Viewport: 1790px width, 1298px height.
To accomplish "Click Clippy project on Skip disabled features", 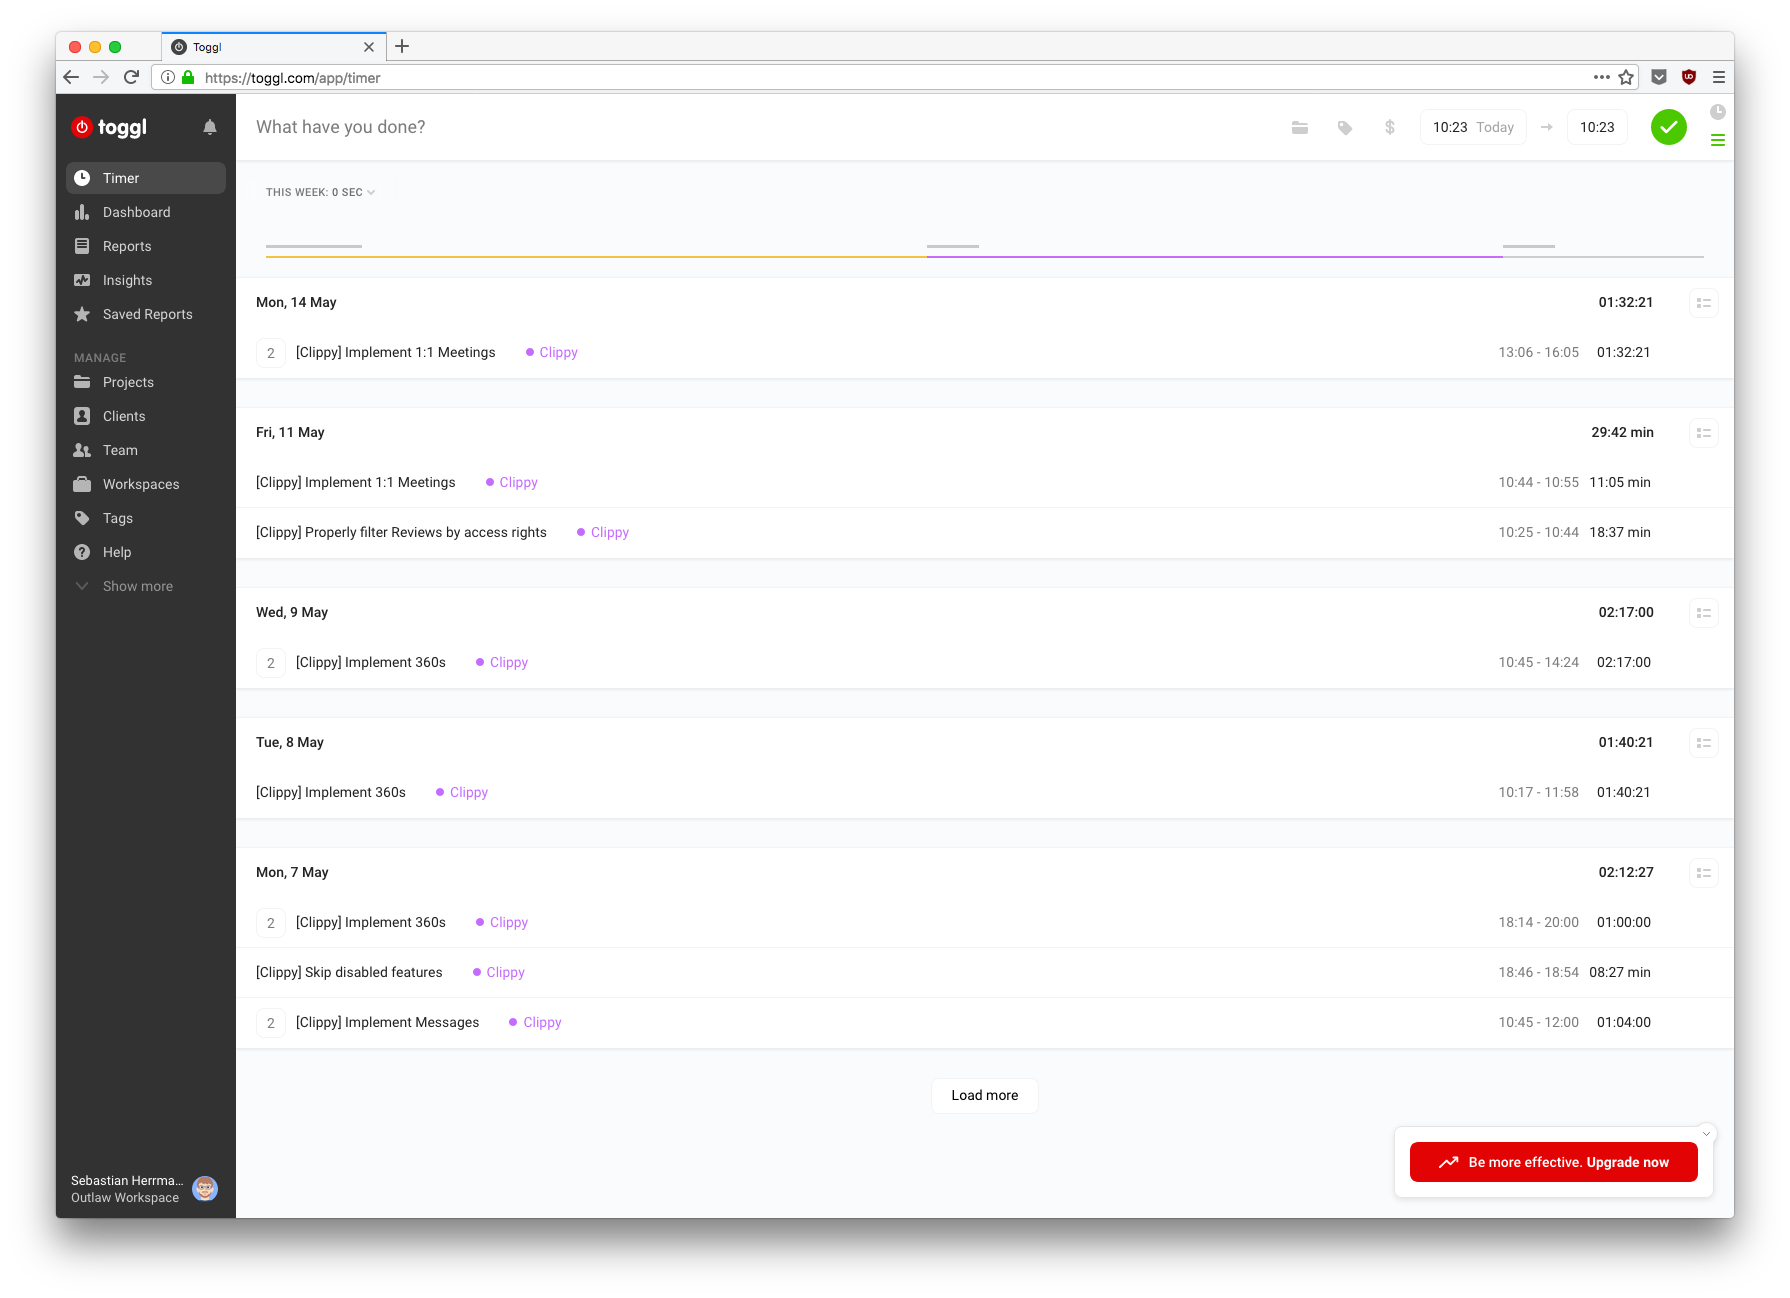I will click(x=499, y=972).
